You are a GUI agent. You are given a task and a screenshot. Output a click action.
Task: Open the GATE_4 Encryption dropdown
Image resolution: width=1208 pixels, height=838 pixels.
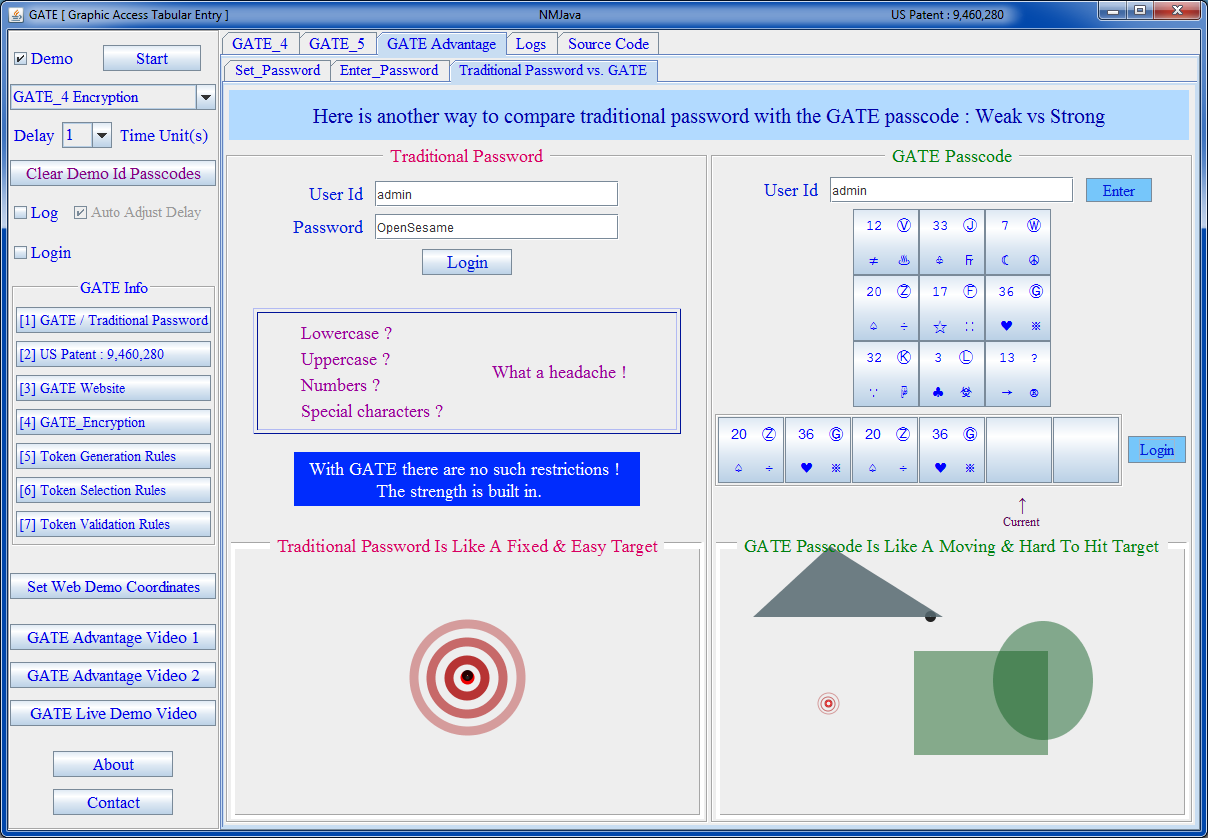click(x=205, y=97)
